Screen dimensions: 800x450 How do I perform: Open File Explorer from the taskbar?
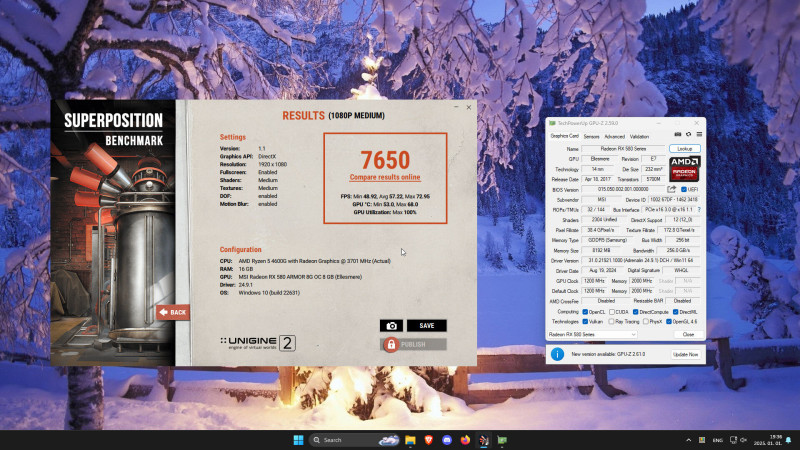(x=410, y=440)
